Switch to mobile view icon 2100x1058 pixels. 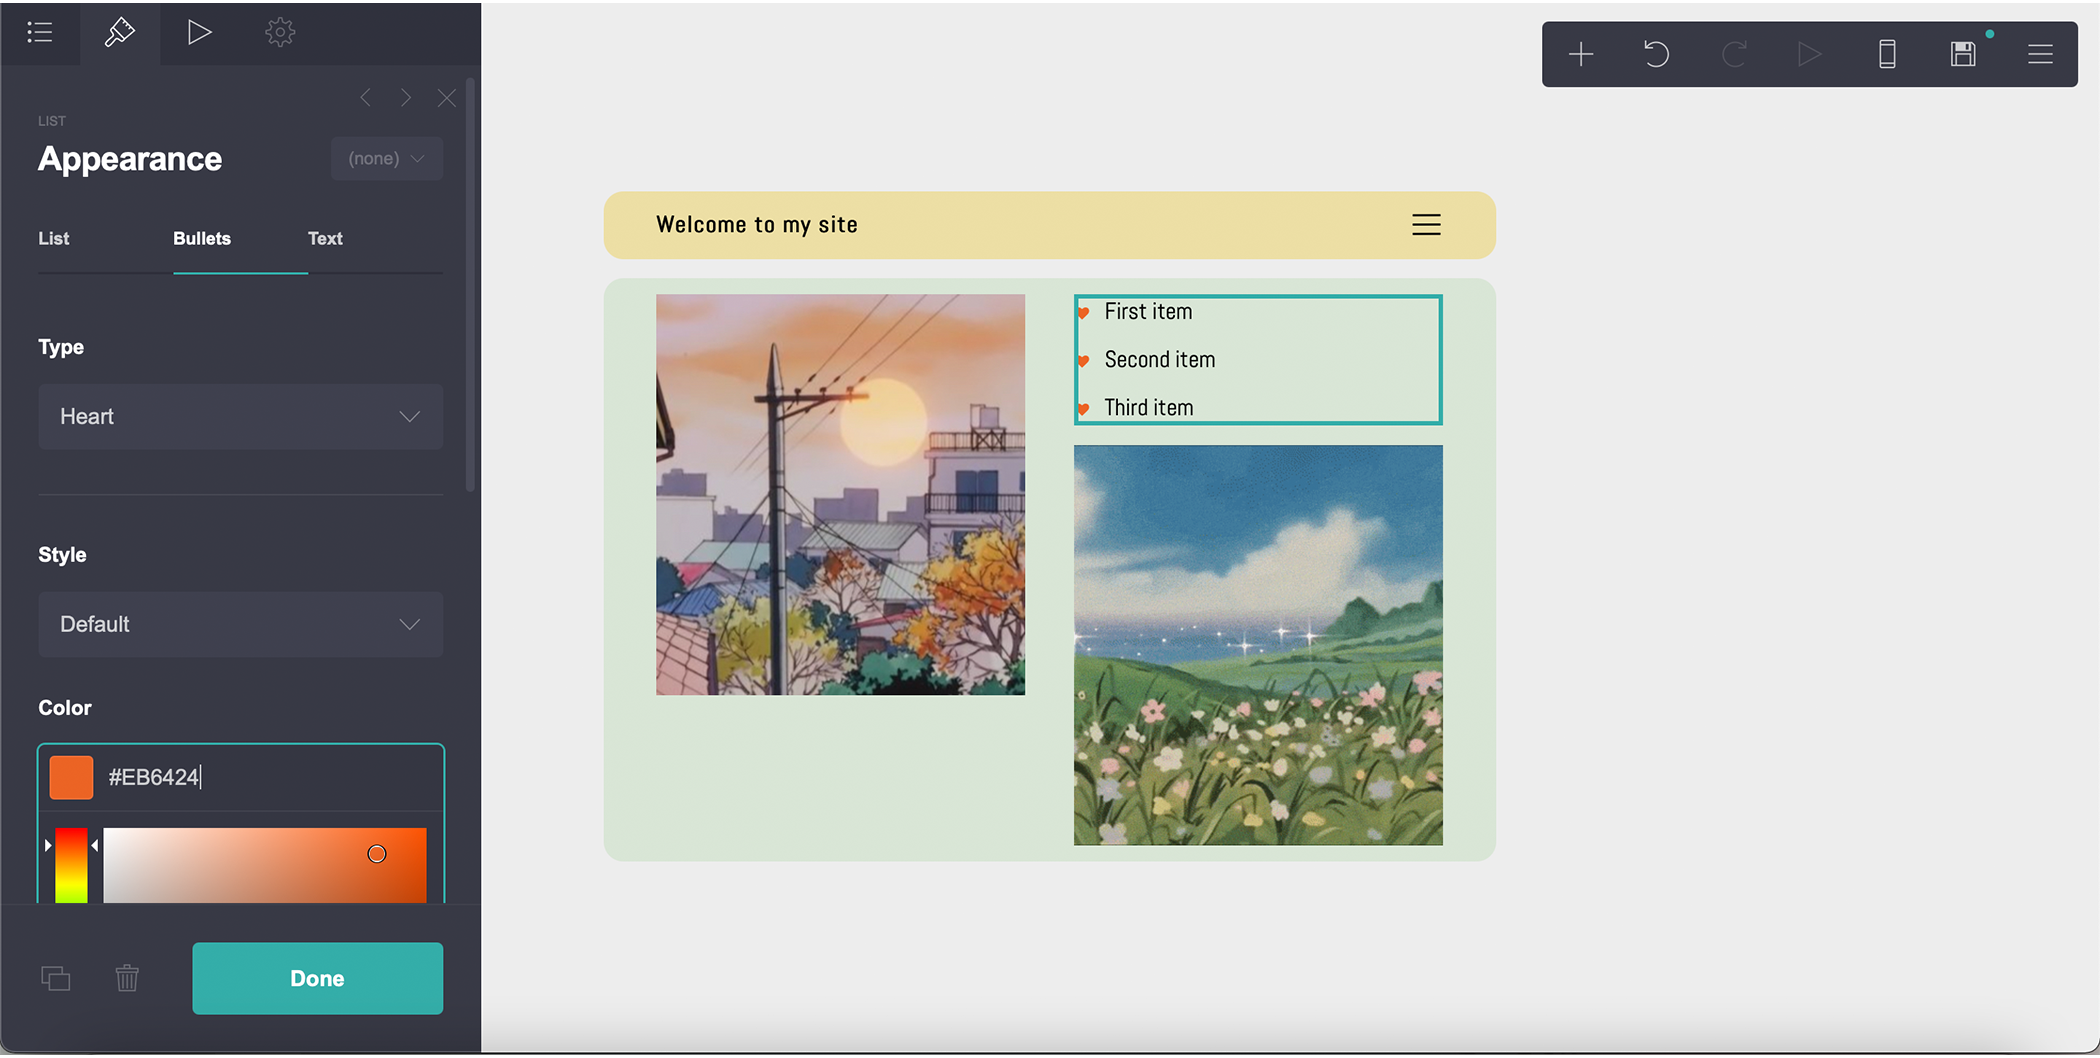point(1887,54)
